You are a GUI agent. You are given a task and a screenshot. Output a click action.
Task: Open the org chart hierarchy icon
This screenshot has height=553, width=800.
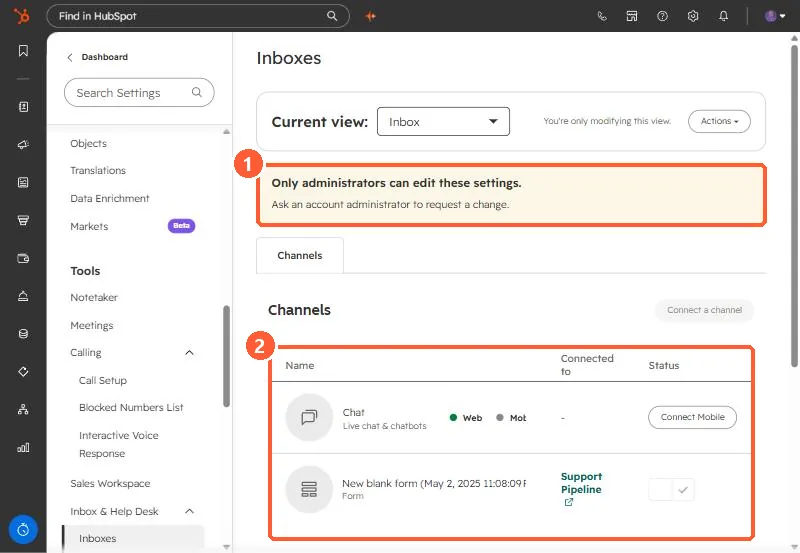[23, 409]
